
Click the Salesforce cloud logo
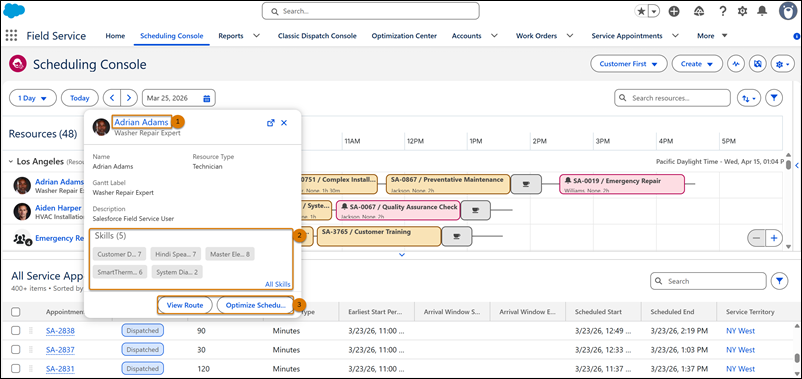pyautogui.click(x=14, y=10)
